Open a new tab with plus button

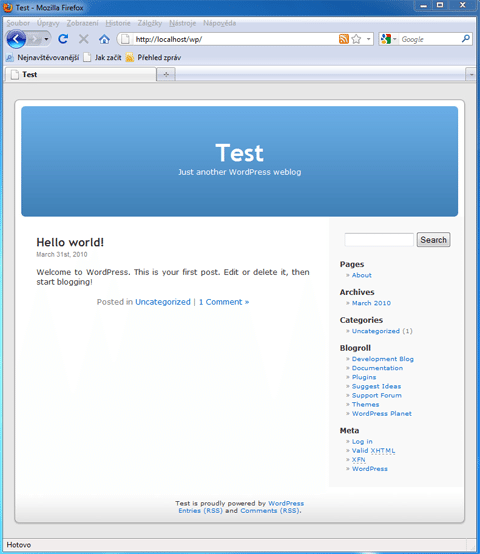coord(166,75)
